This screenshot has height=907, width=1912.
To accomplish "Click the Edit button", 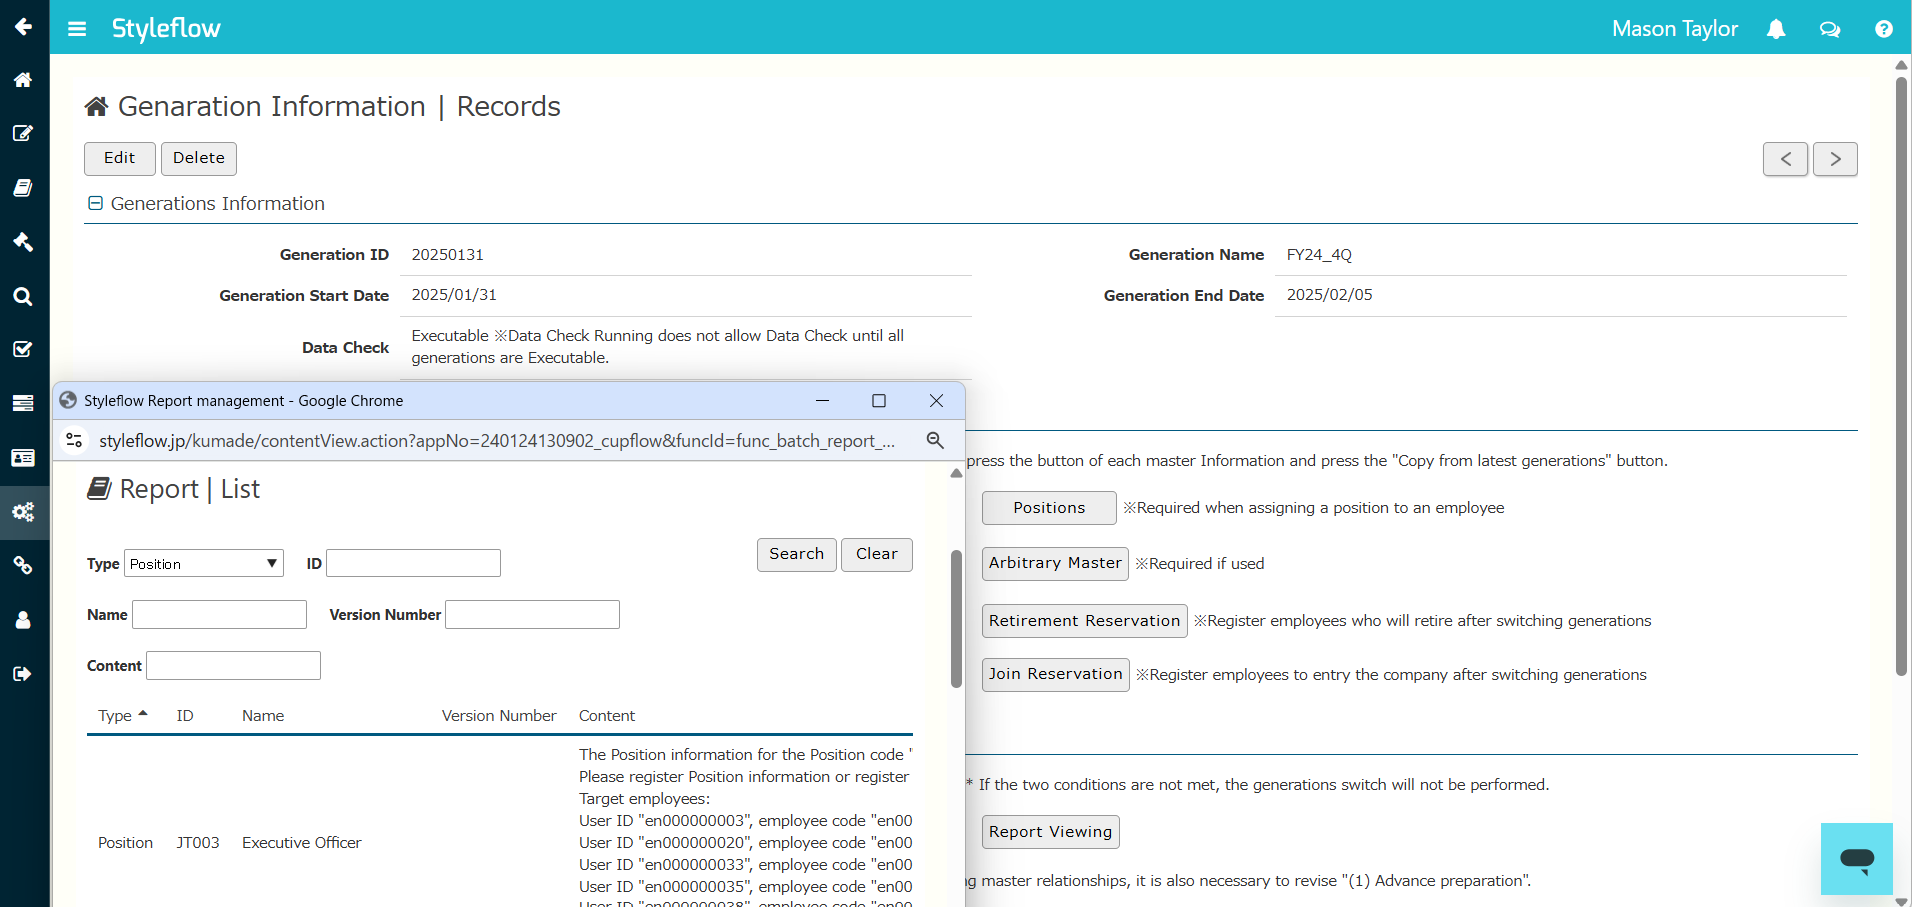I will (119, 158).
